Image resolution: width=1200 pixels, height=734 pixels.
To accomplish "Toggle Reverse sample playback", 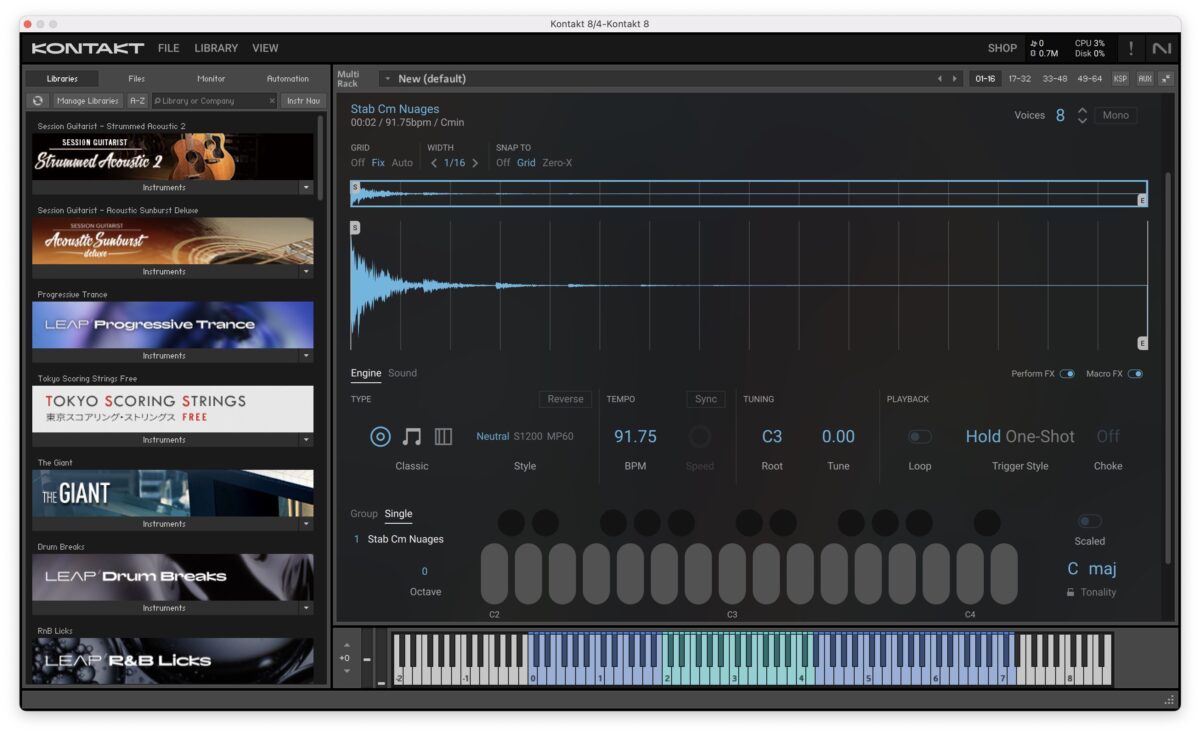I will pyautogui.click(x=565, y=399).
